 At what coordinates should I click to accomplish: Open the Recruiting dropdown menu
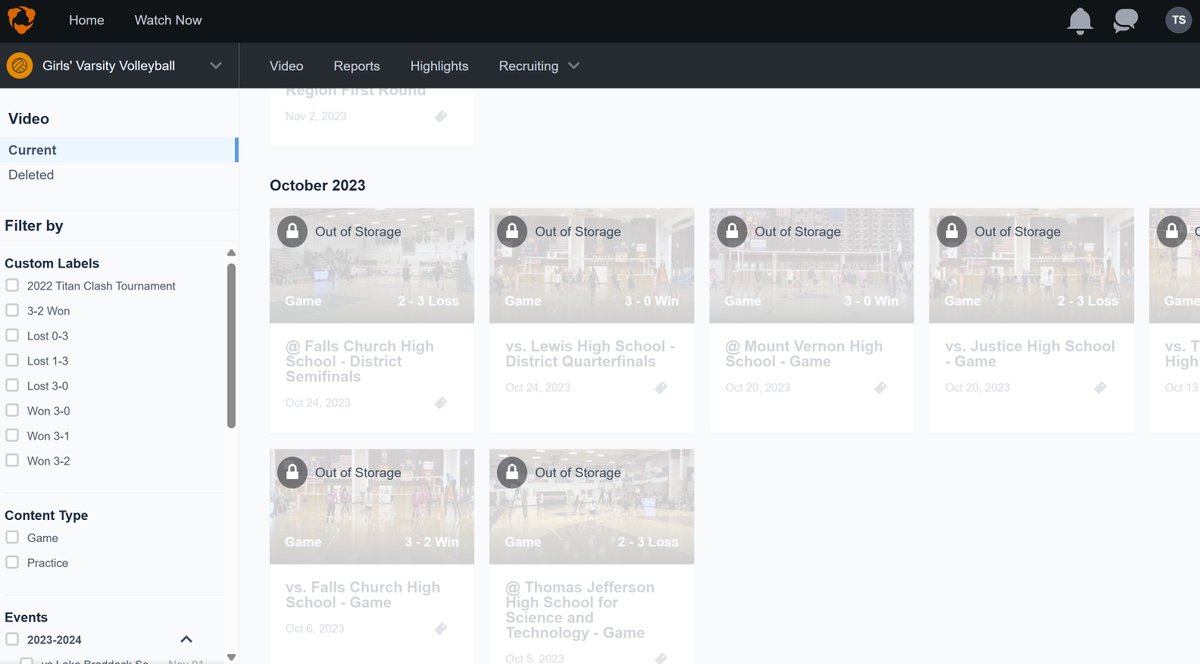pyautogui.click(x=538, y=65)
